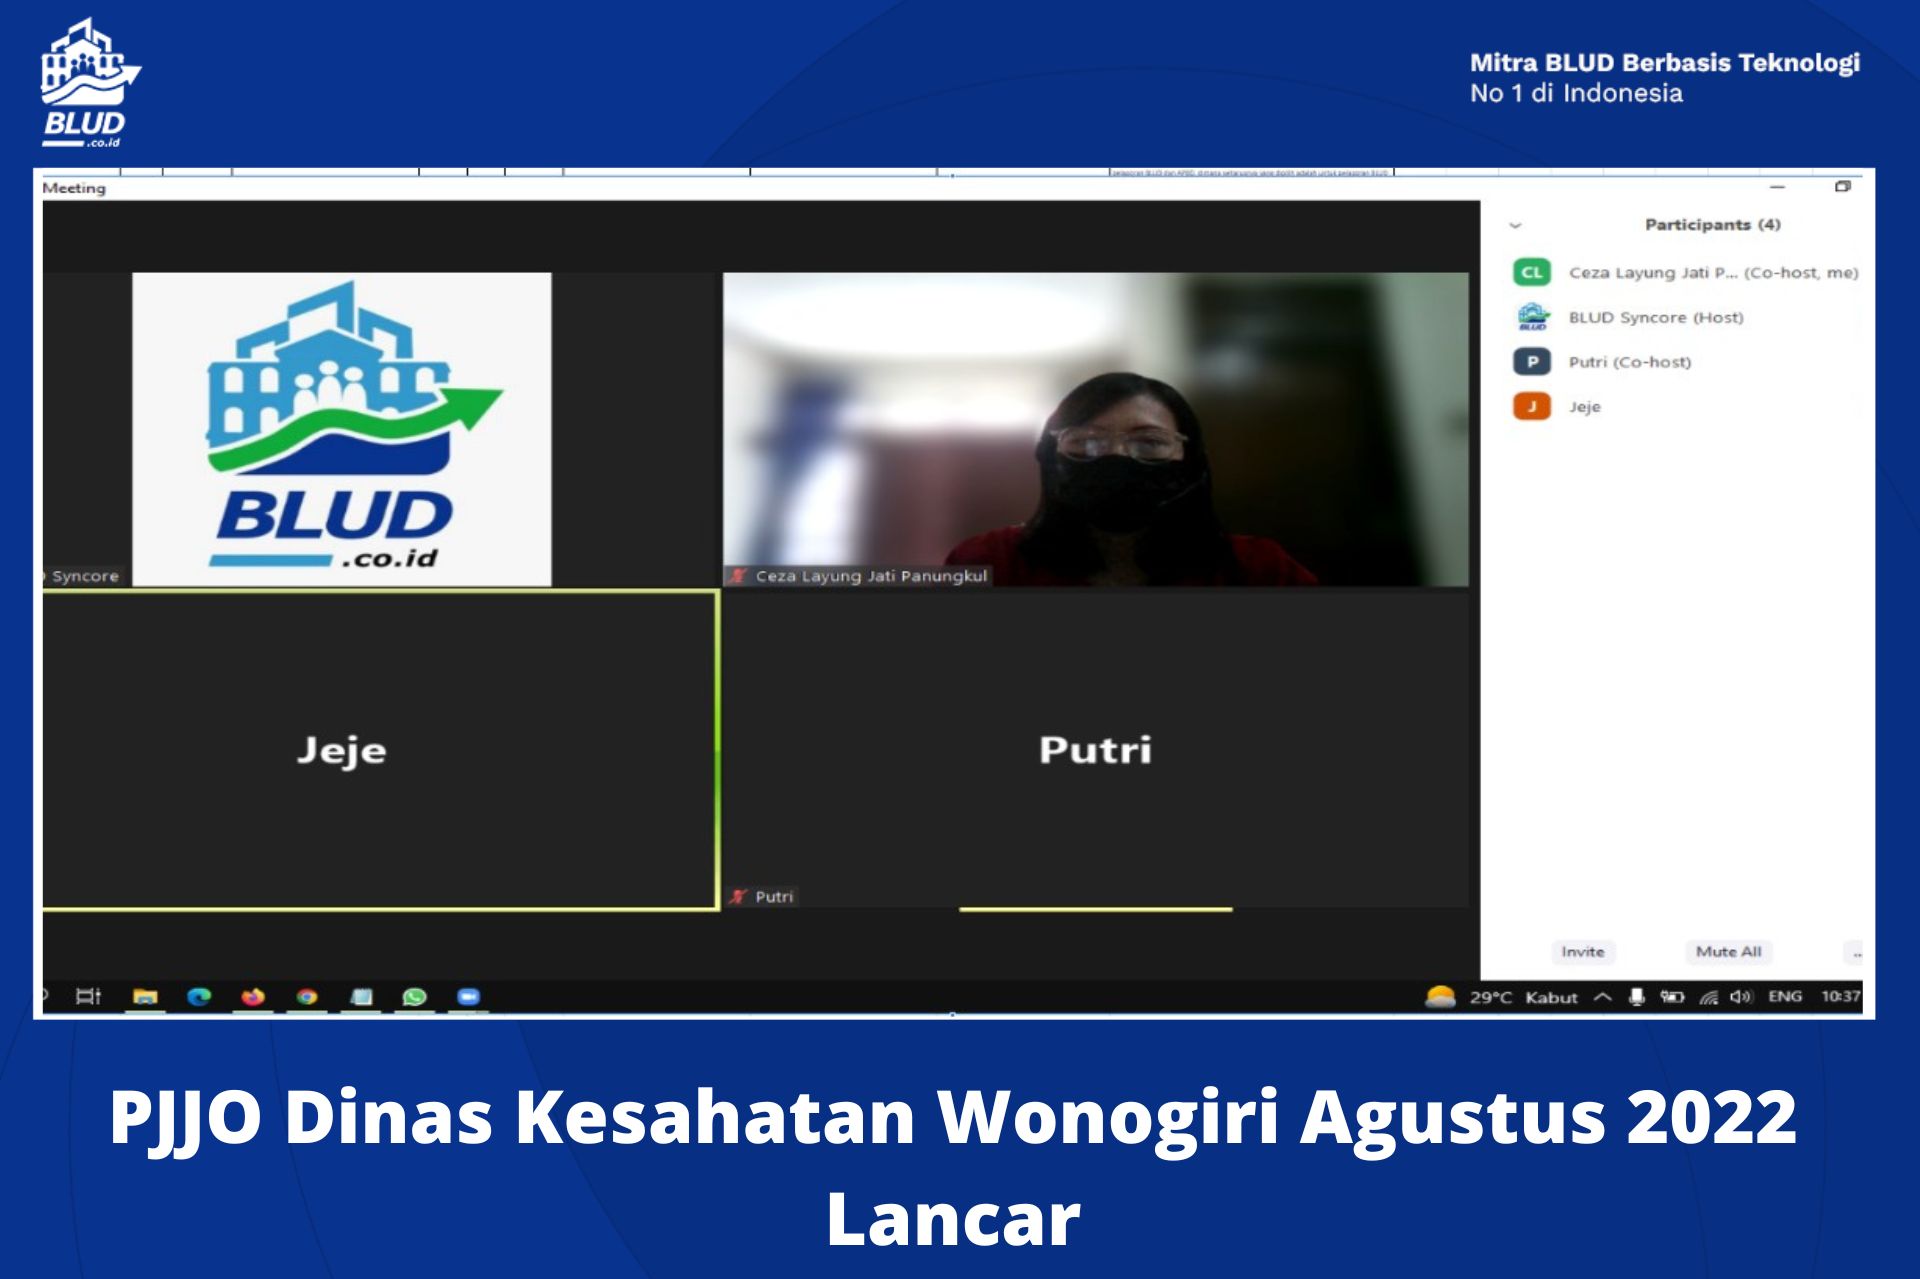The width and height of the screenshot is (1920, 1279).
Task: Open Task View on the taskbar
Action: pos(89,996)
